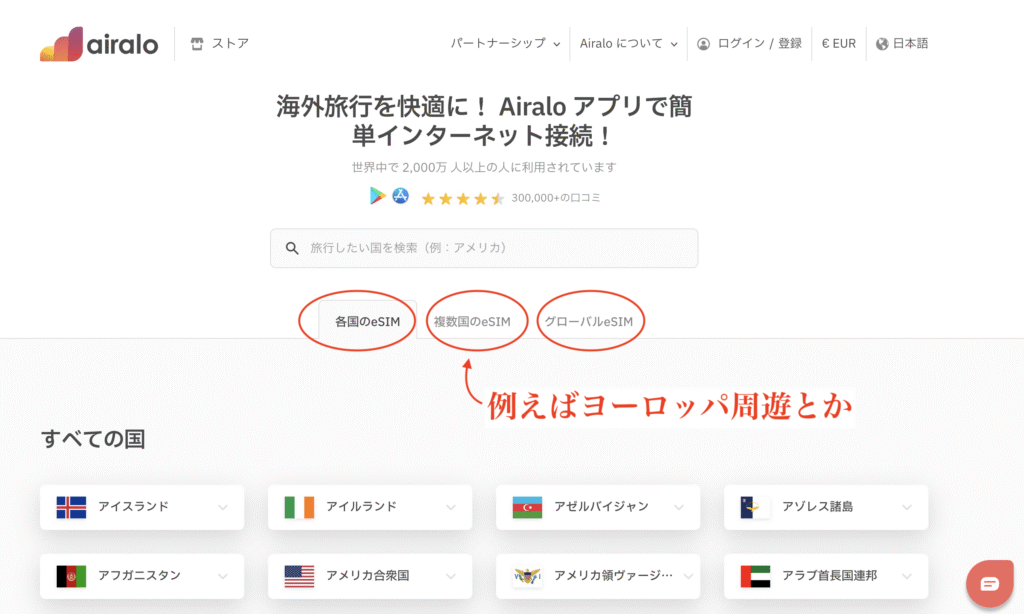Change currency via € EUR
The image size is (1024, 614).
click(x=839, y=43)
